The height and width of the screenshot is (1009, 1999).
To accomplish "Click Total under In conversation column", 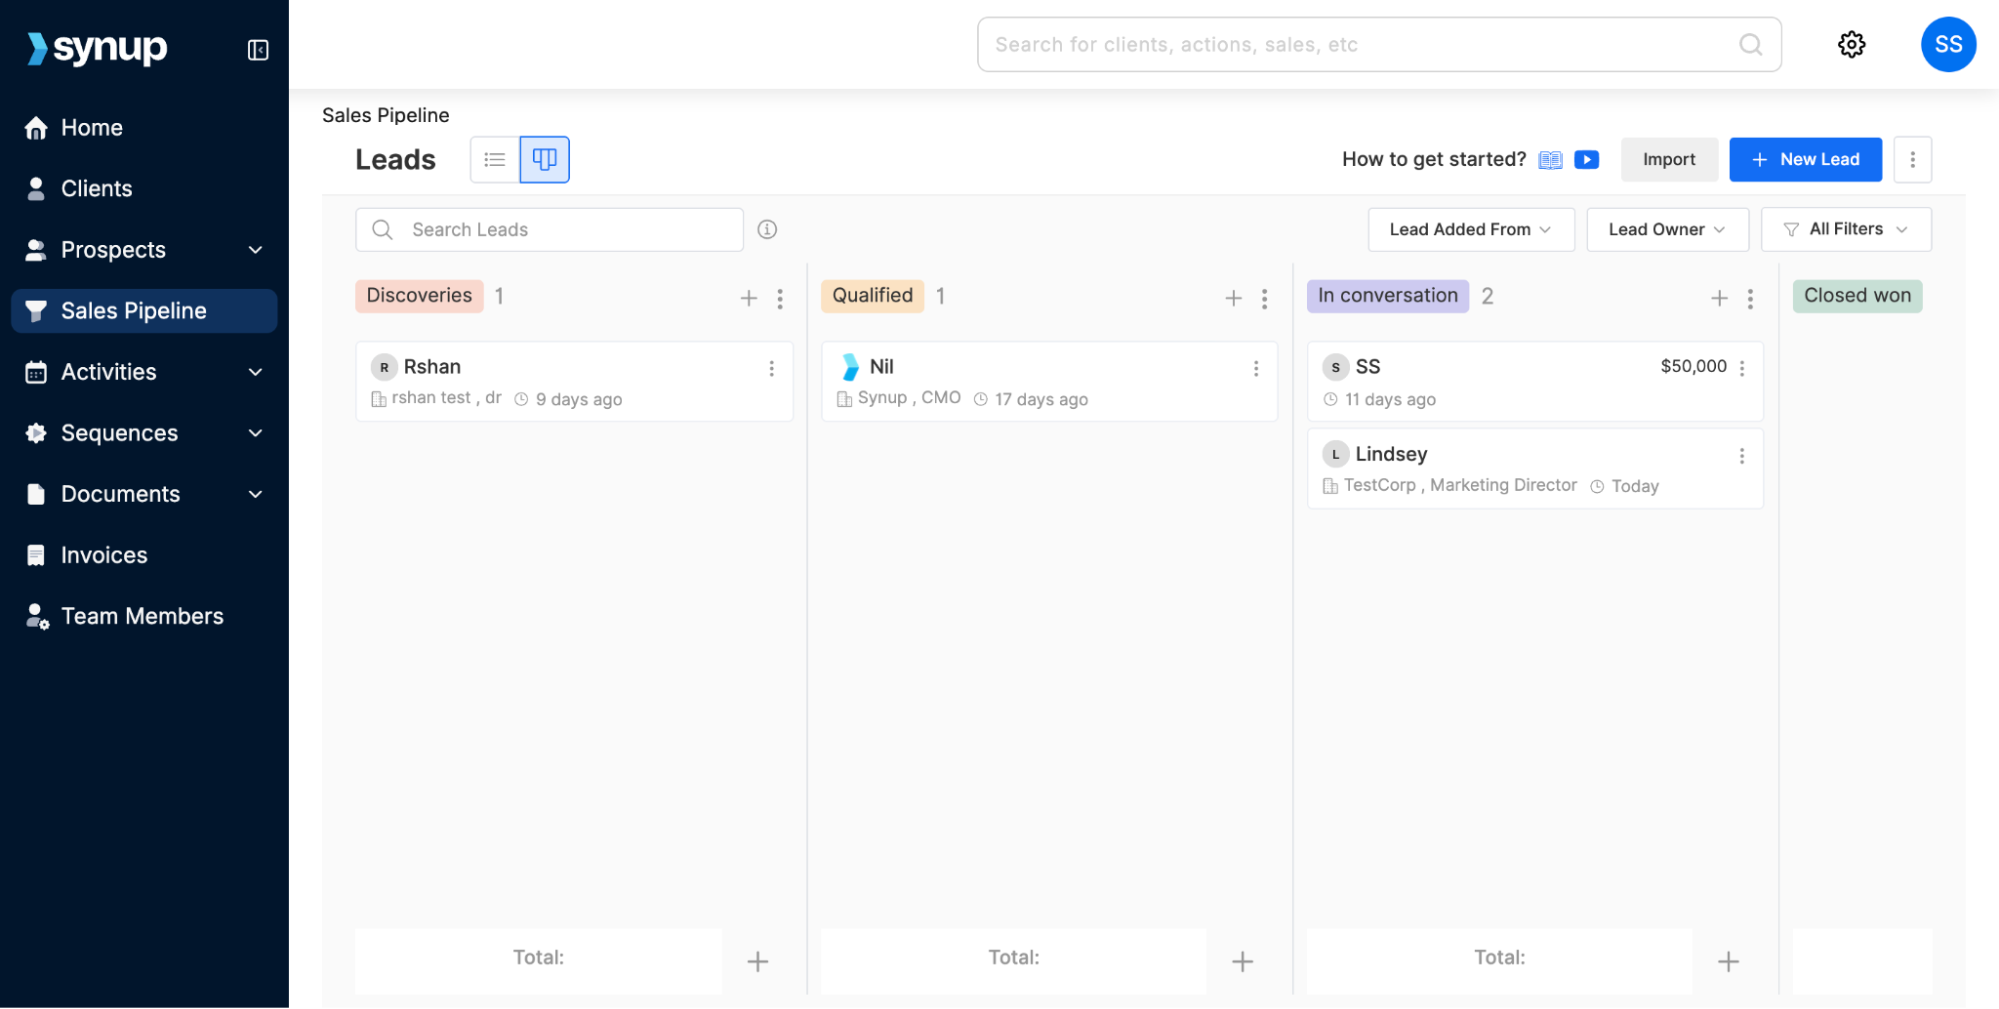I will [x=1499, y=958].
